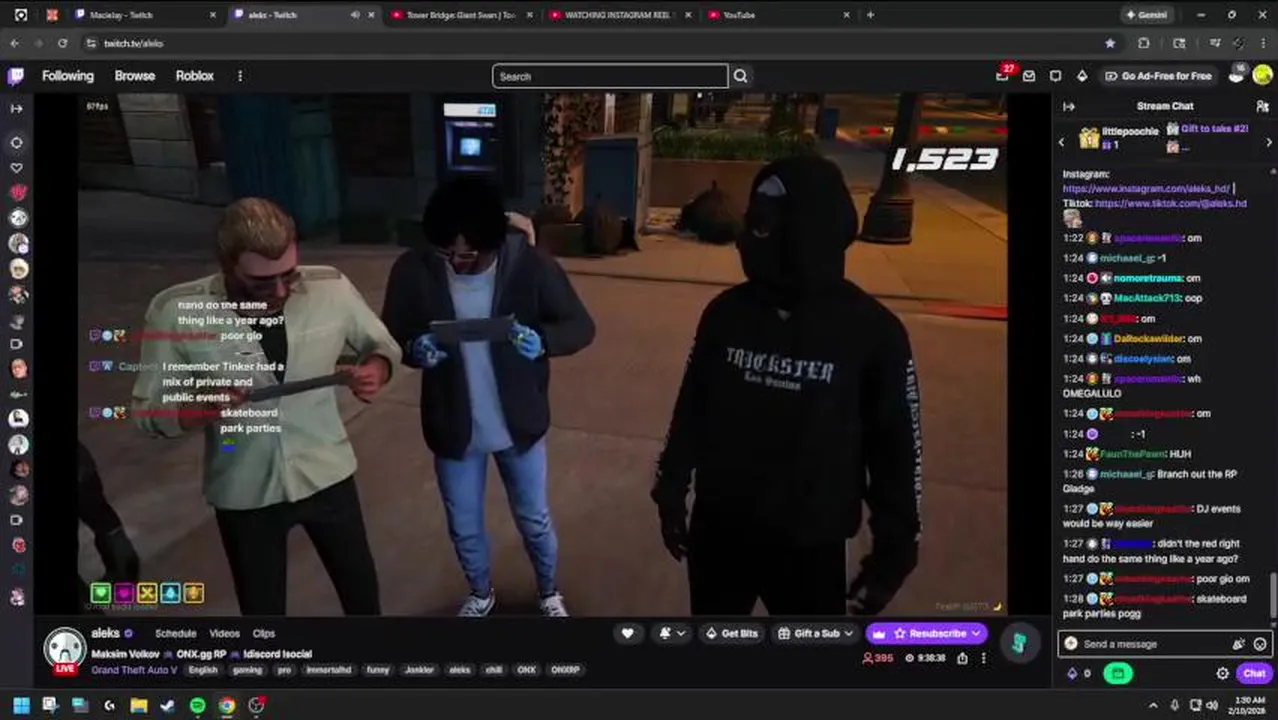Click Go Ad-Free for Free button
Image resolution: width=1278 pixels, height=720 pixels.
coord(1159,76)
